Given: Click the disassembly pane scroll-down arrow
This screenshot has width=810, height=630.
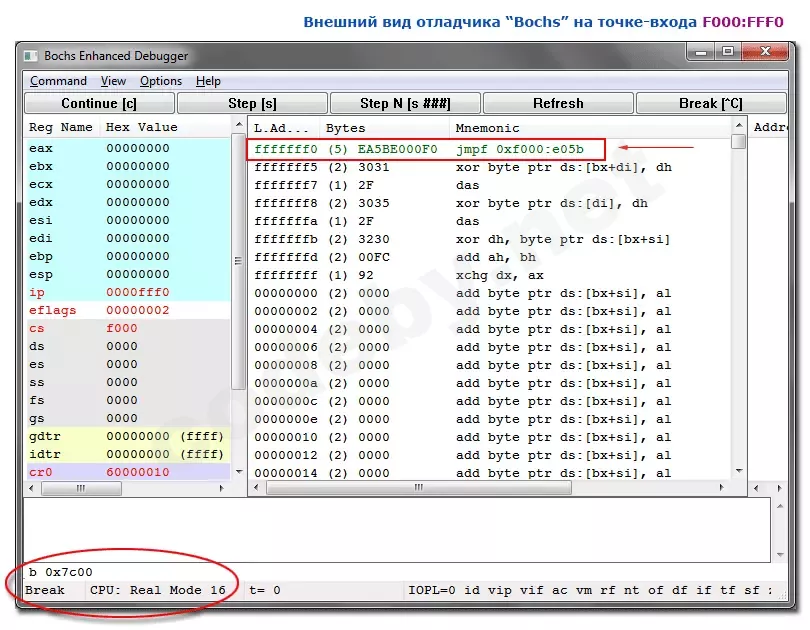Looking at the screenshot, I should point(739,471).
